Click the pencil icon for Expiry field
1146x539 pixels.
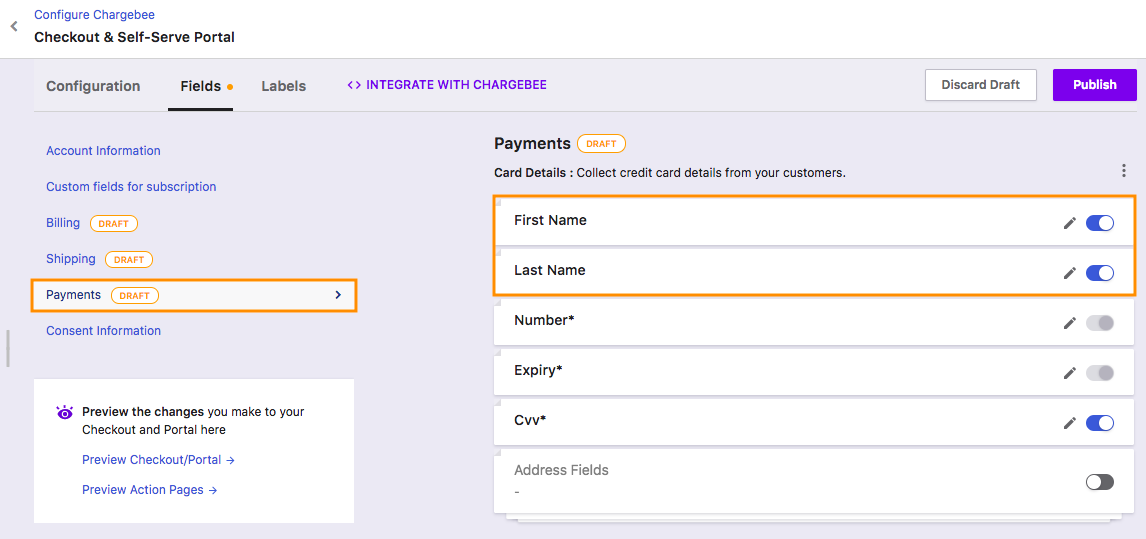coord(1069,373)
